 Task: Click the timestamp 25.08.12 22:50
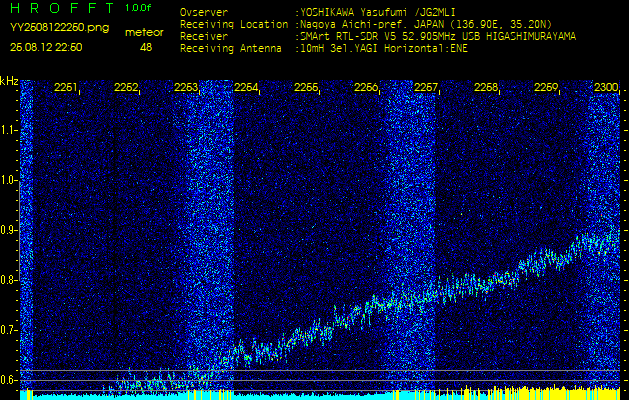click(46, 47)
